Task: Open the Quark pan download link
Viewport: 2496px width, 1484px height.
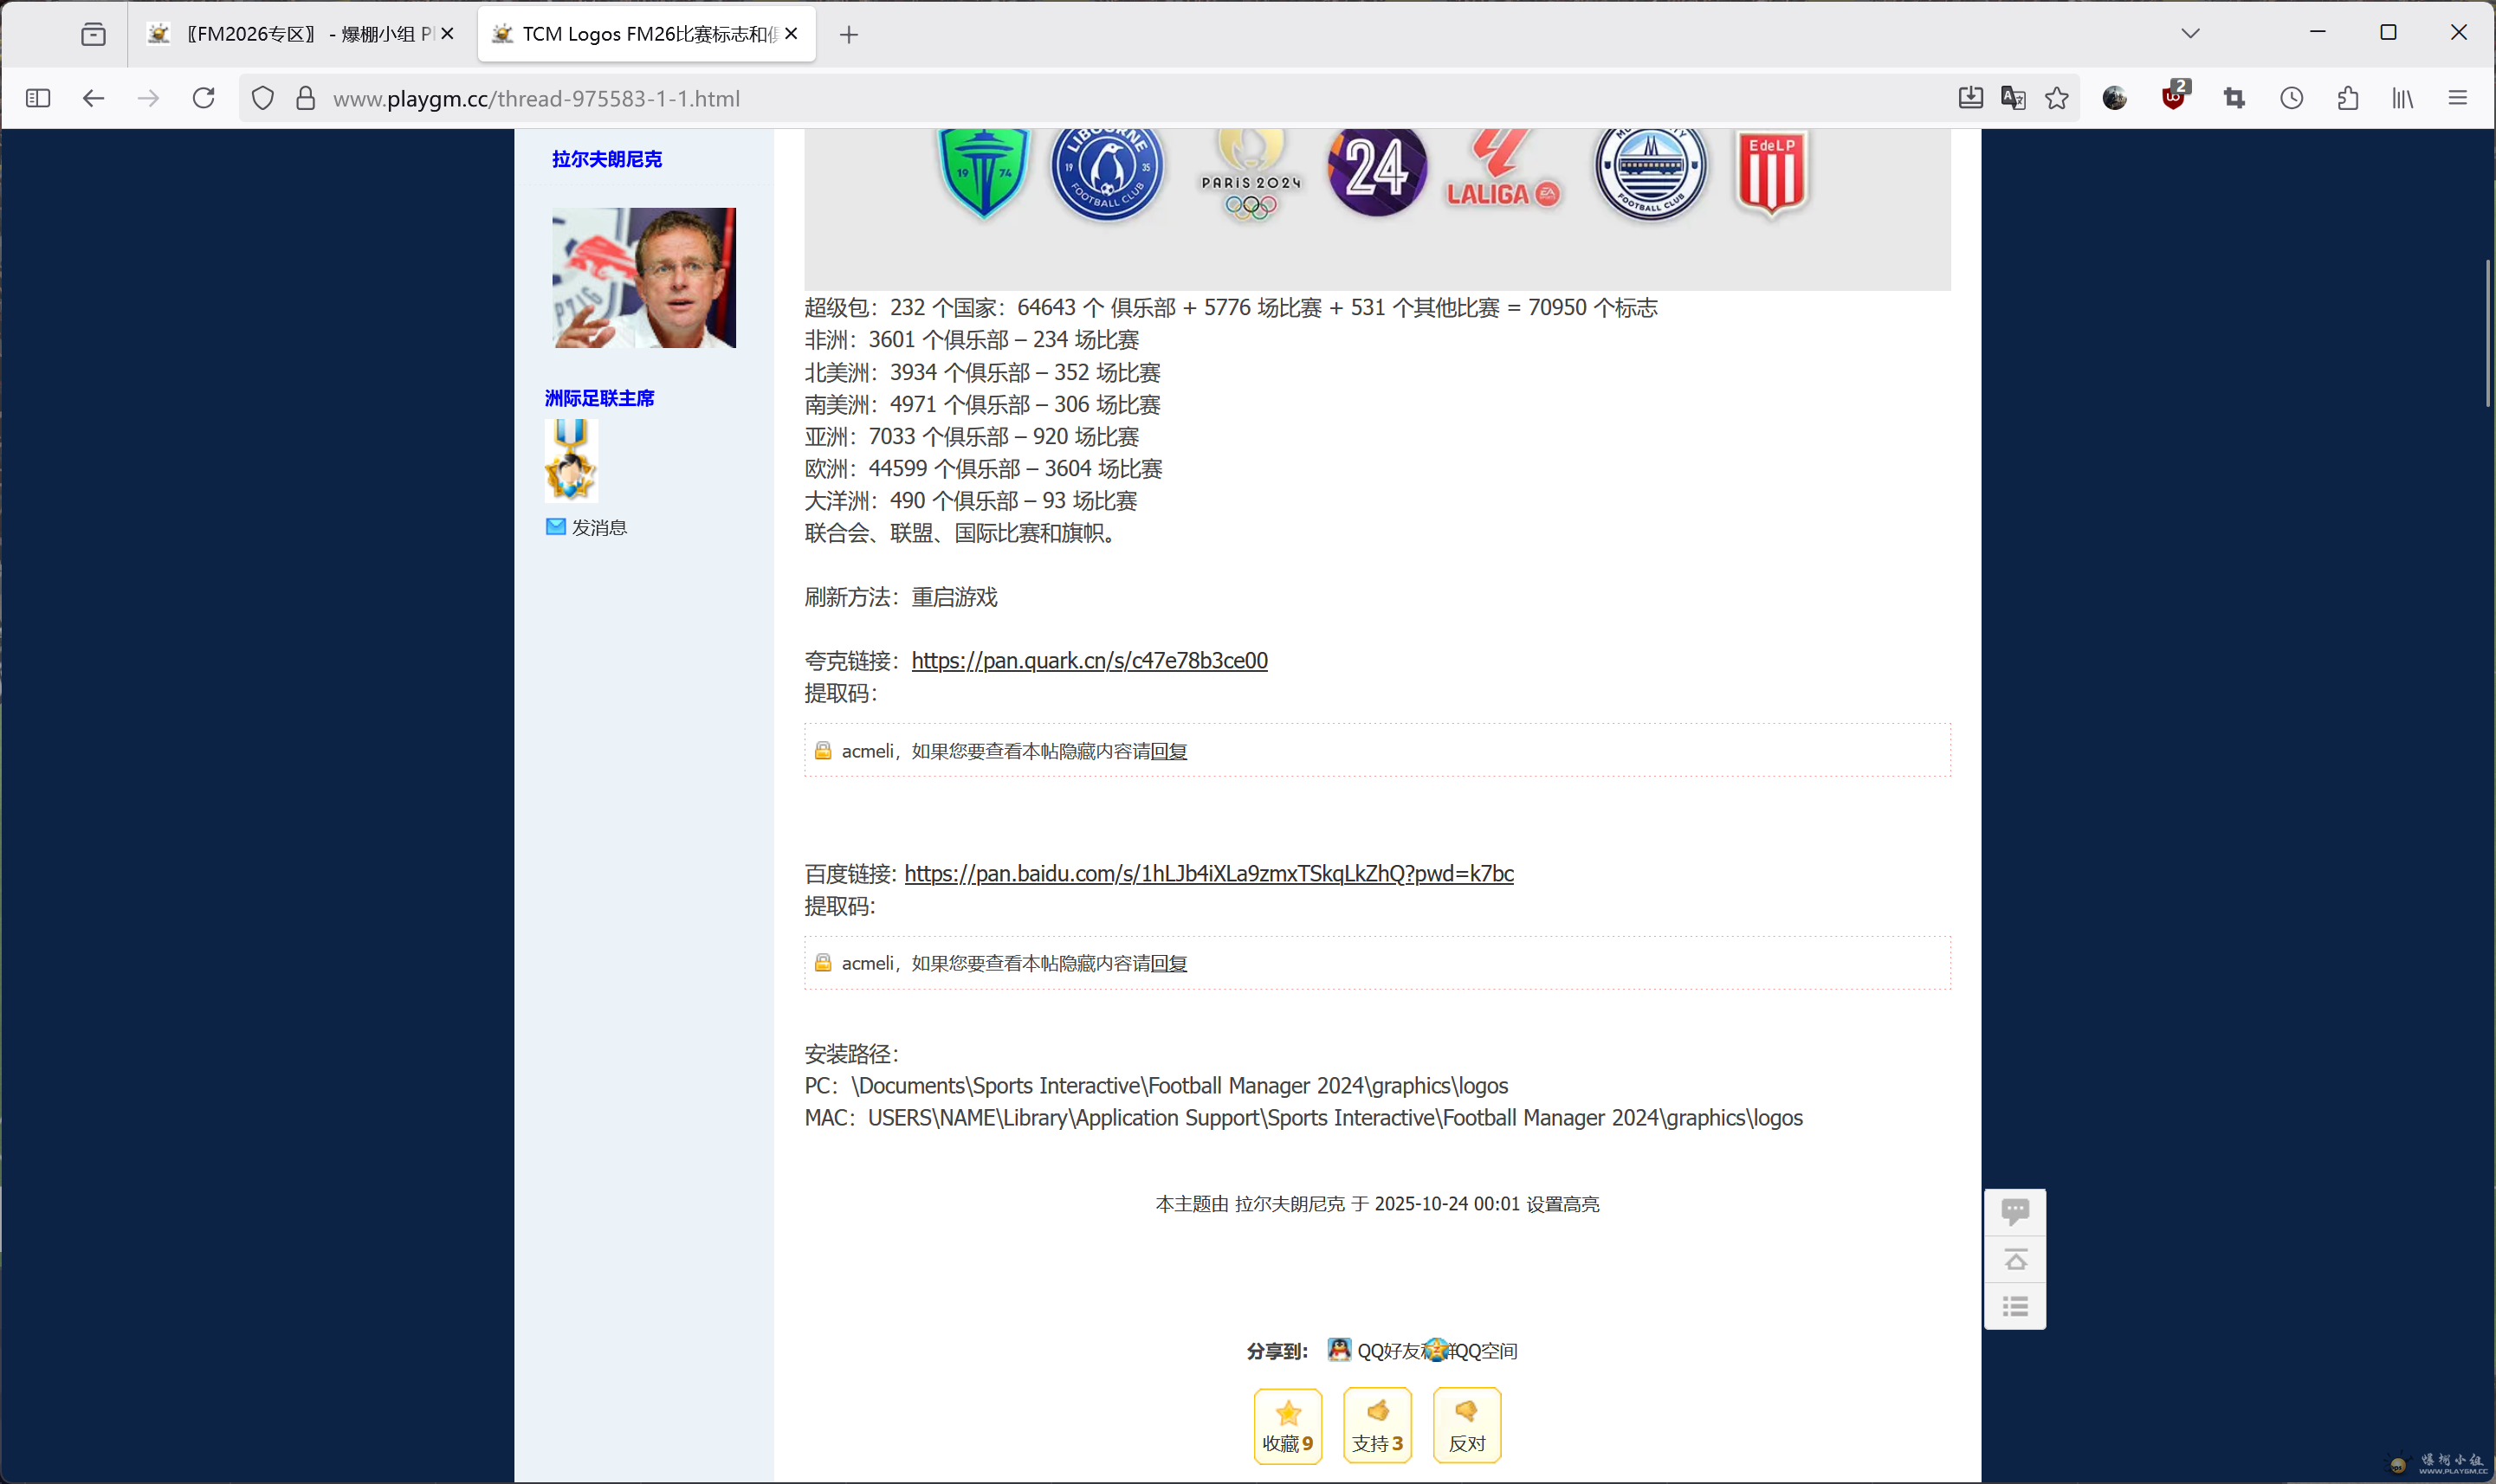Action: (1089, 661)
